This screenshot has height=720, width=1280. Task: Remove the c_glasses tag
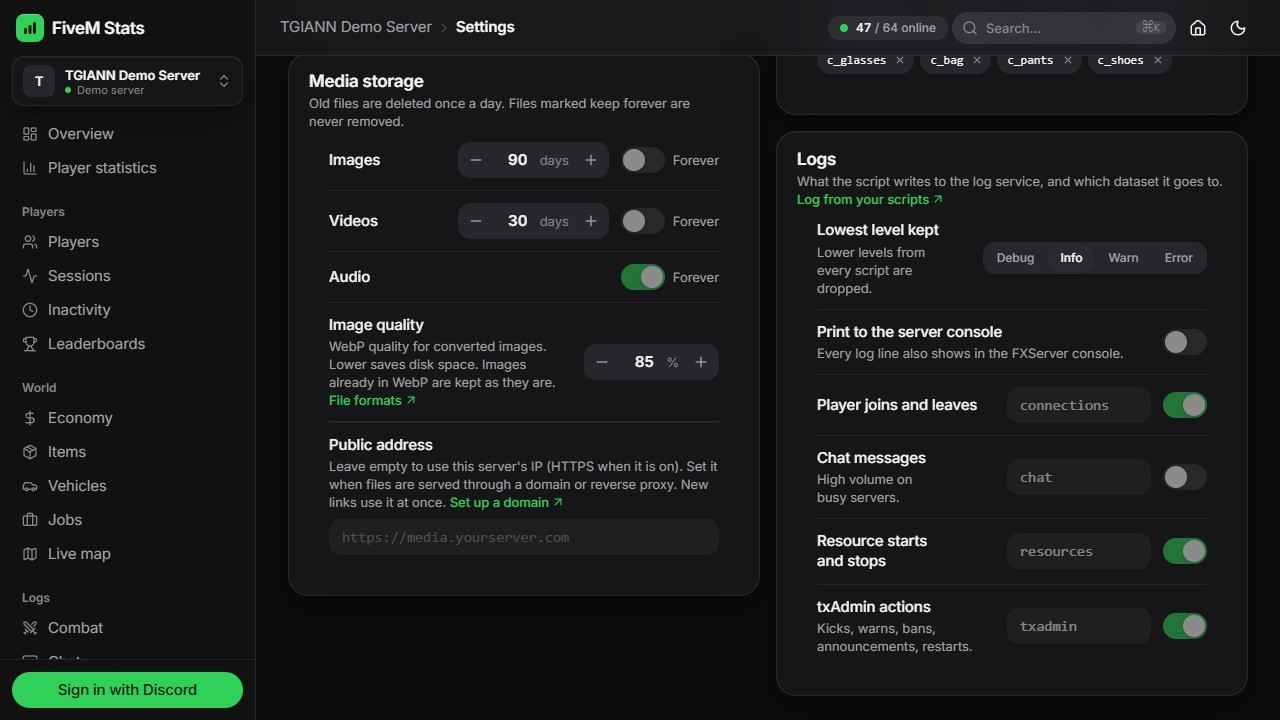pyautogui.click(x=900, y=60)
